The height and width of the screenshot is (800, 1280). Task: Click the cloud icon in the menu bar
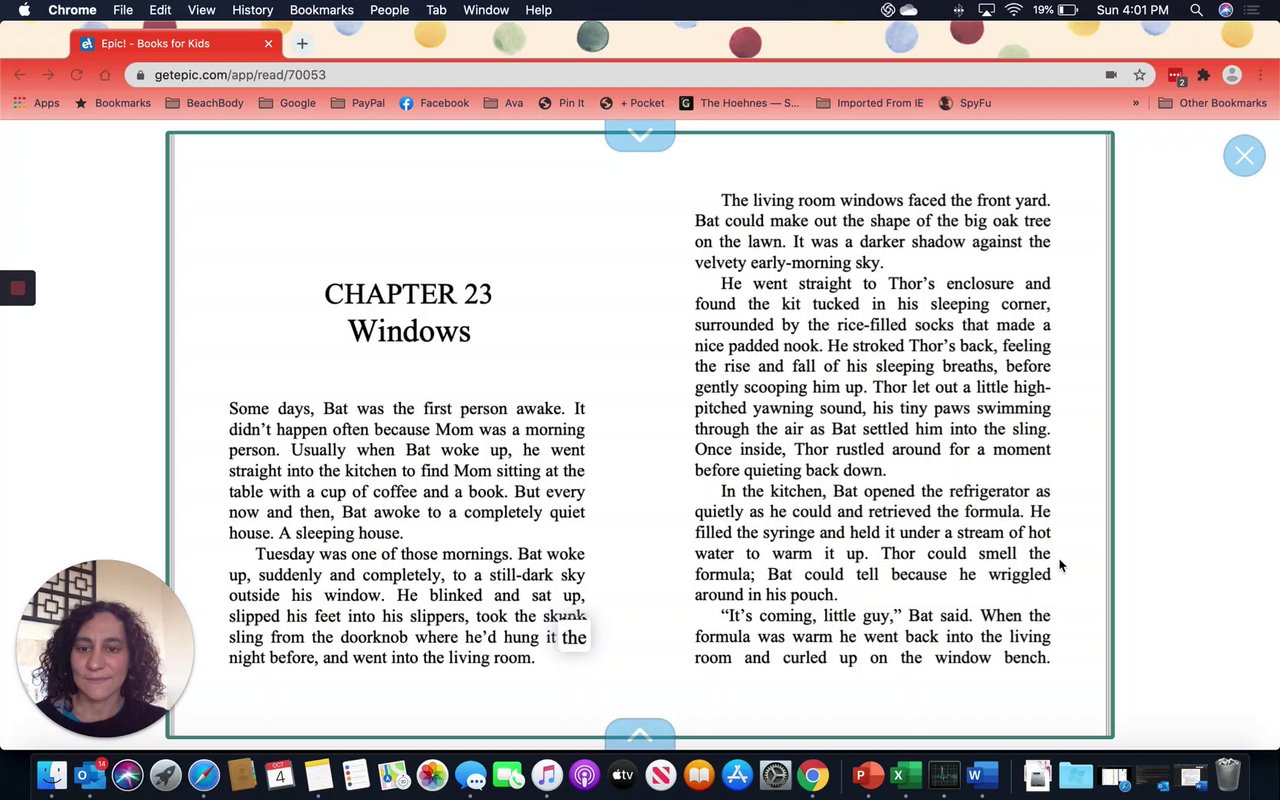(x=909, y=10)
